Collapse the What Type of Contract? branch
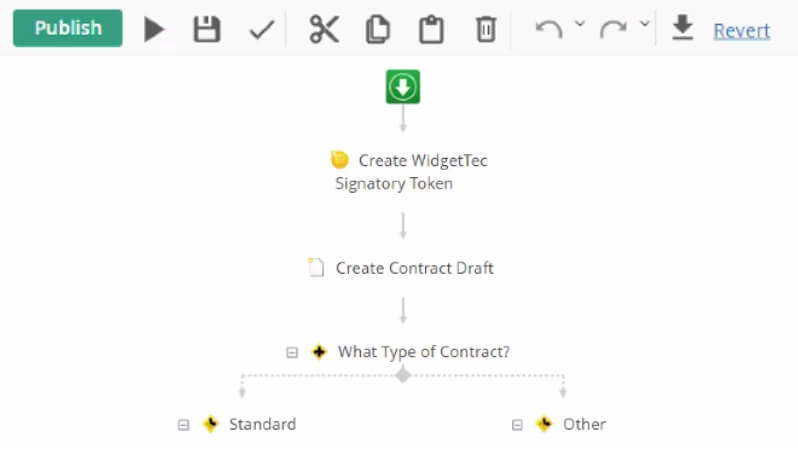This screenshot has height=450, width=798. tap(292, 352)
